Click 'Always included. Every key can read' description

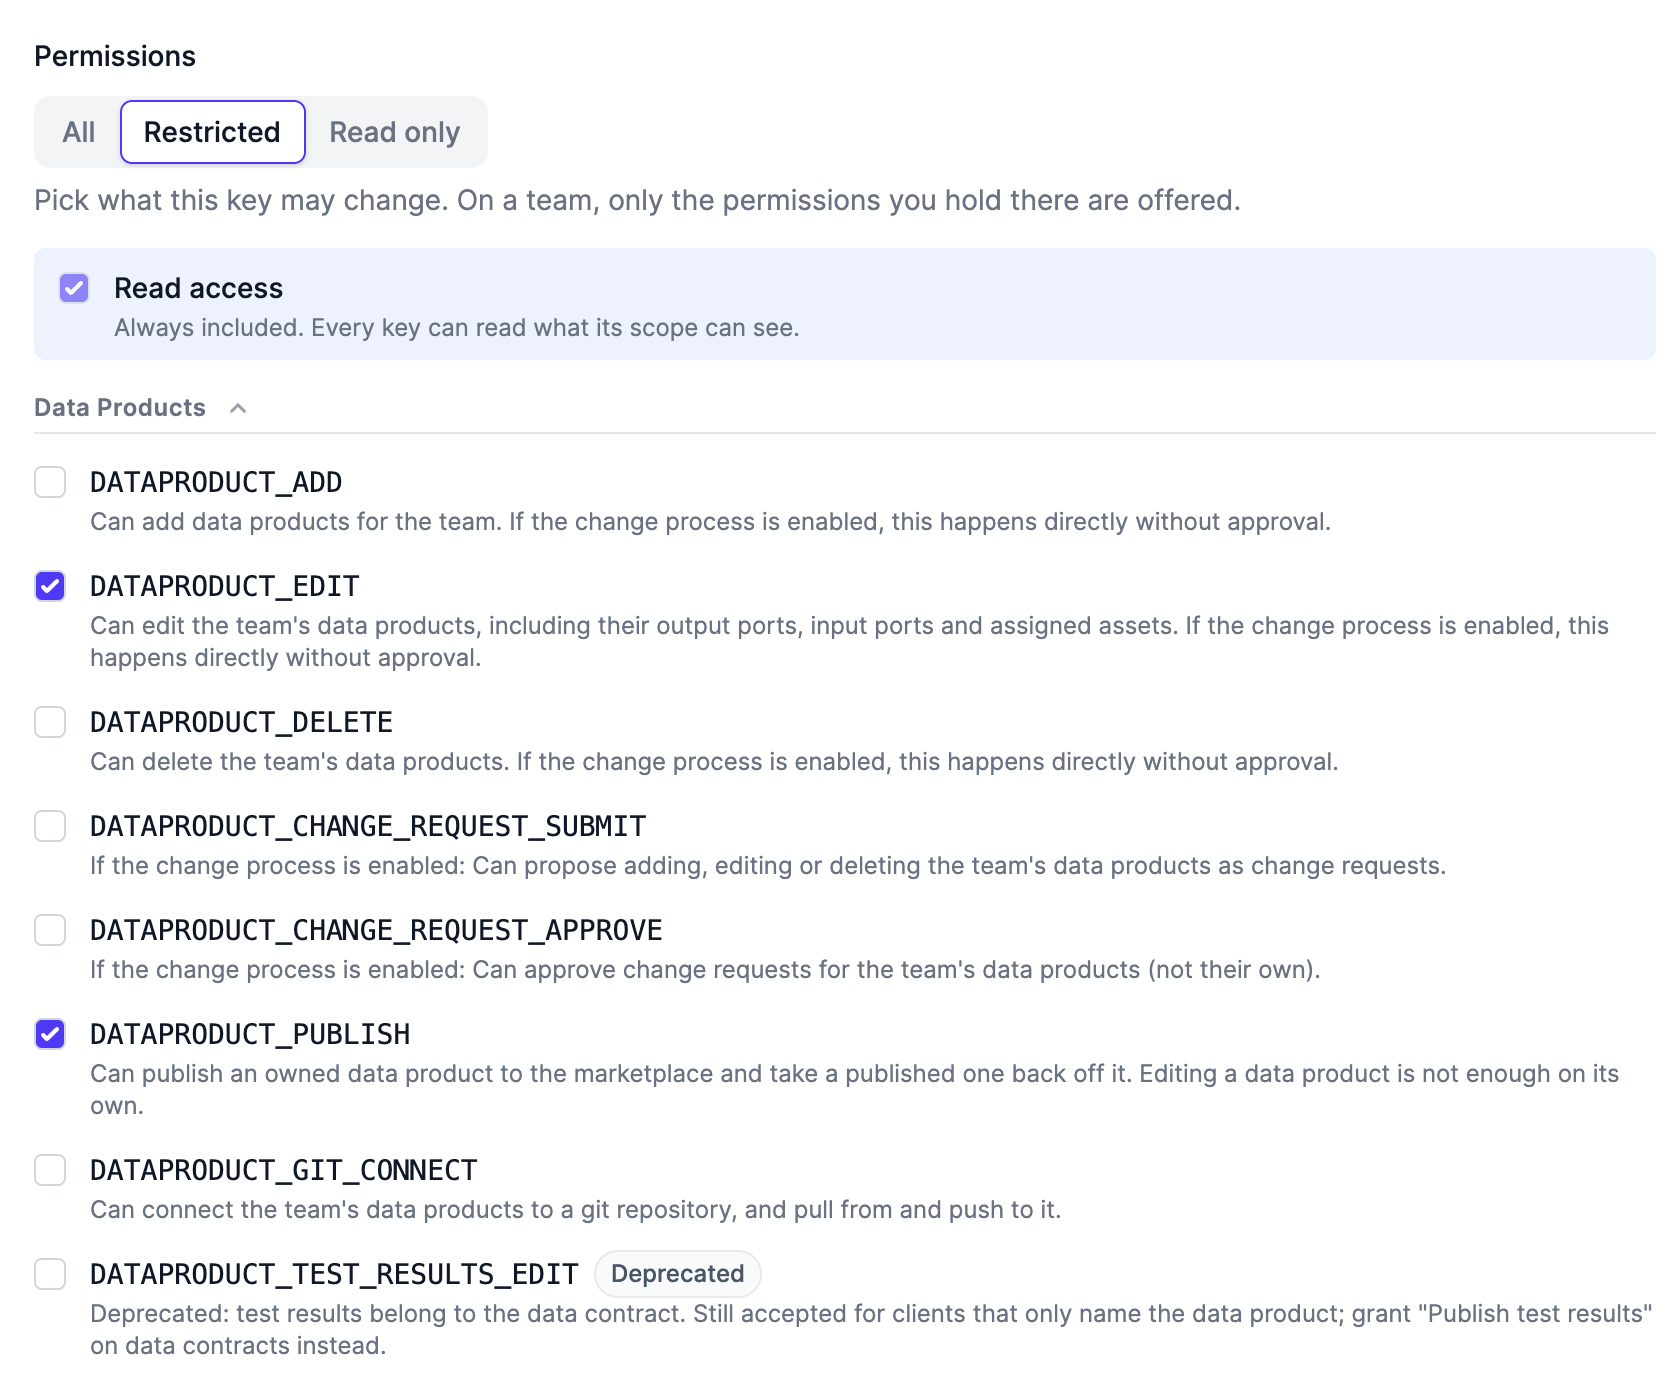point(457,328)
